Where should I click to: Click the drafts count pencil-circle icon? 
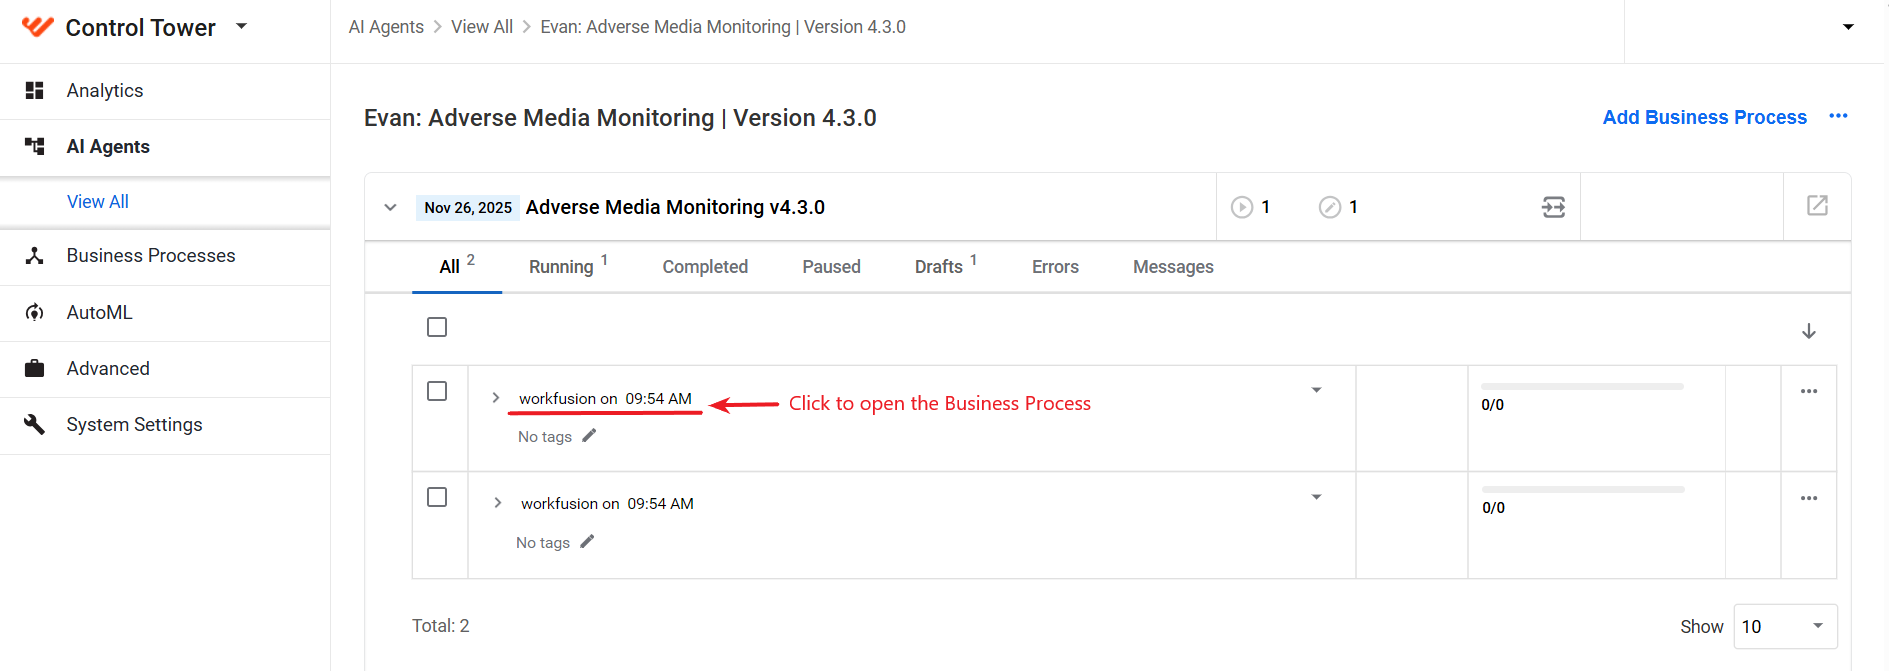pyautogui.click(x=1329, y=207)
